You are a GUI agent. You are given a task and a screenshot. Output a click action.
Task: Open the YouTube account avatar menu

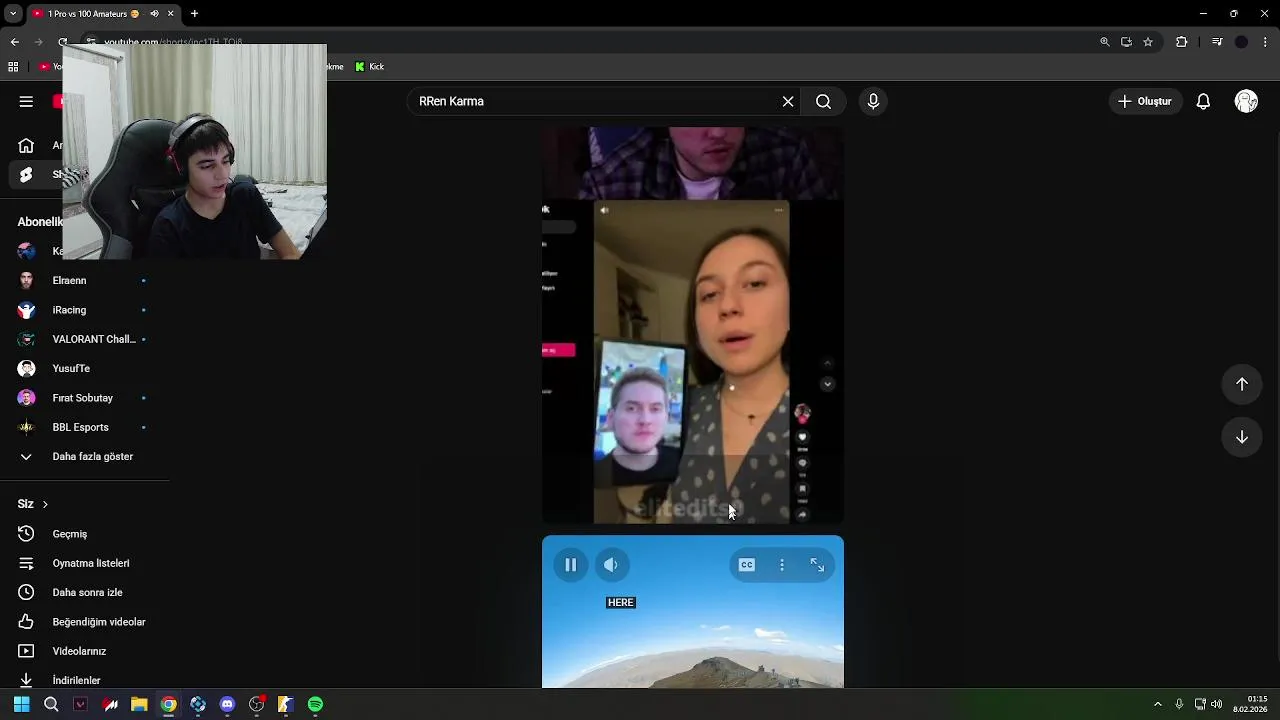[1246, 101]
